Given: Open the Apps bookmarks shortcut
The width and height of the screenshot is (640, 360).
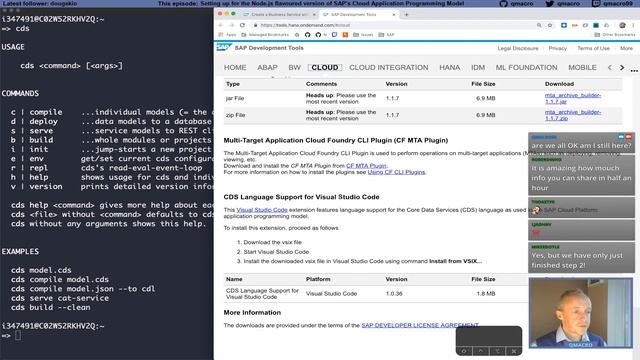Looking at the screenshot, I should (x=227, y=35).
